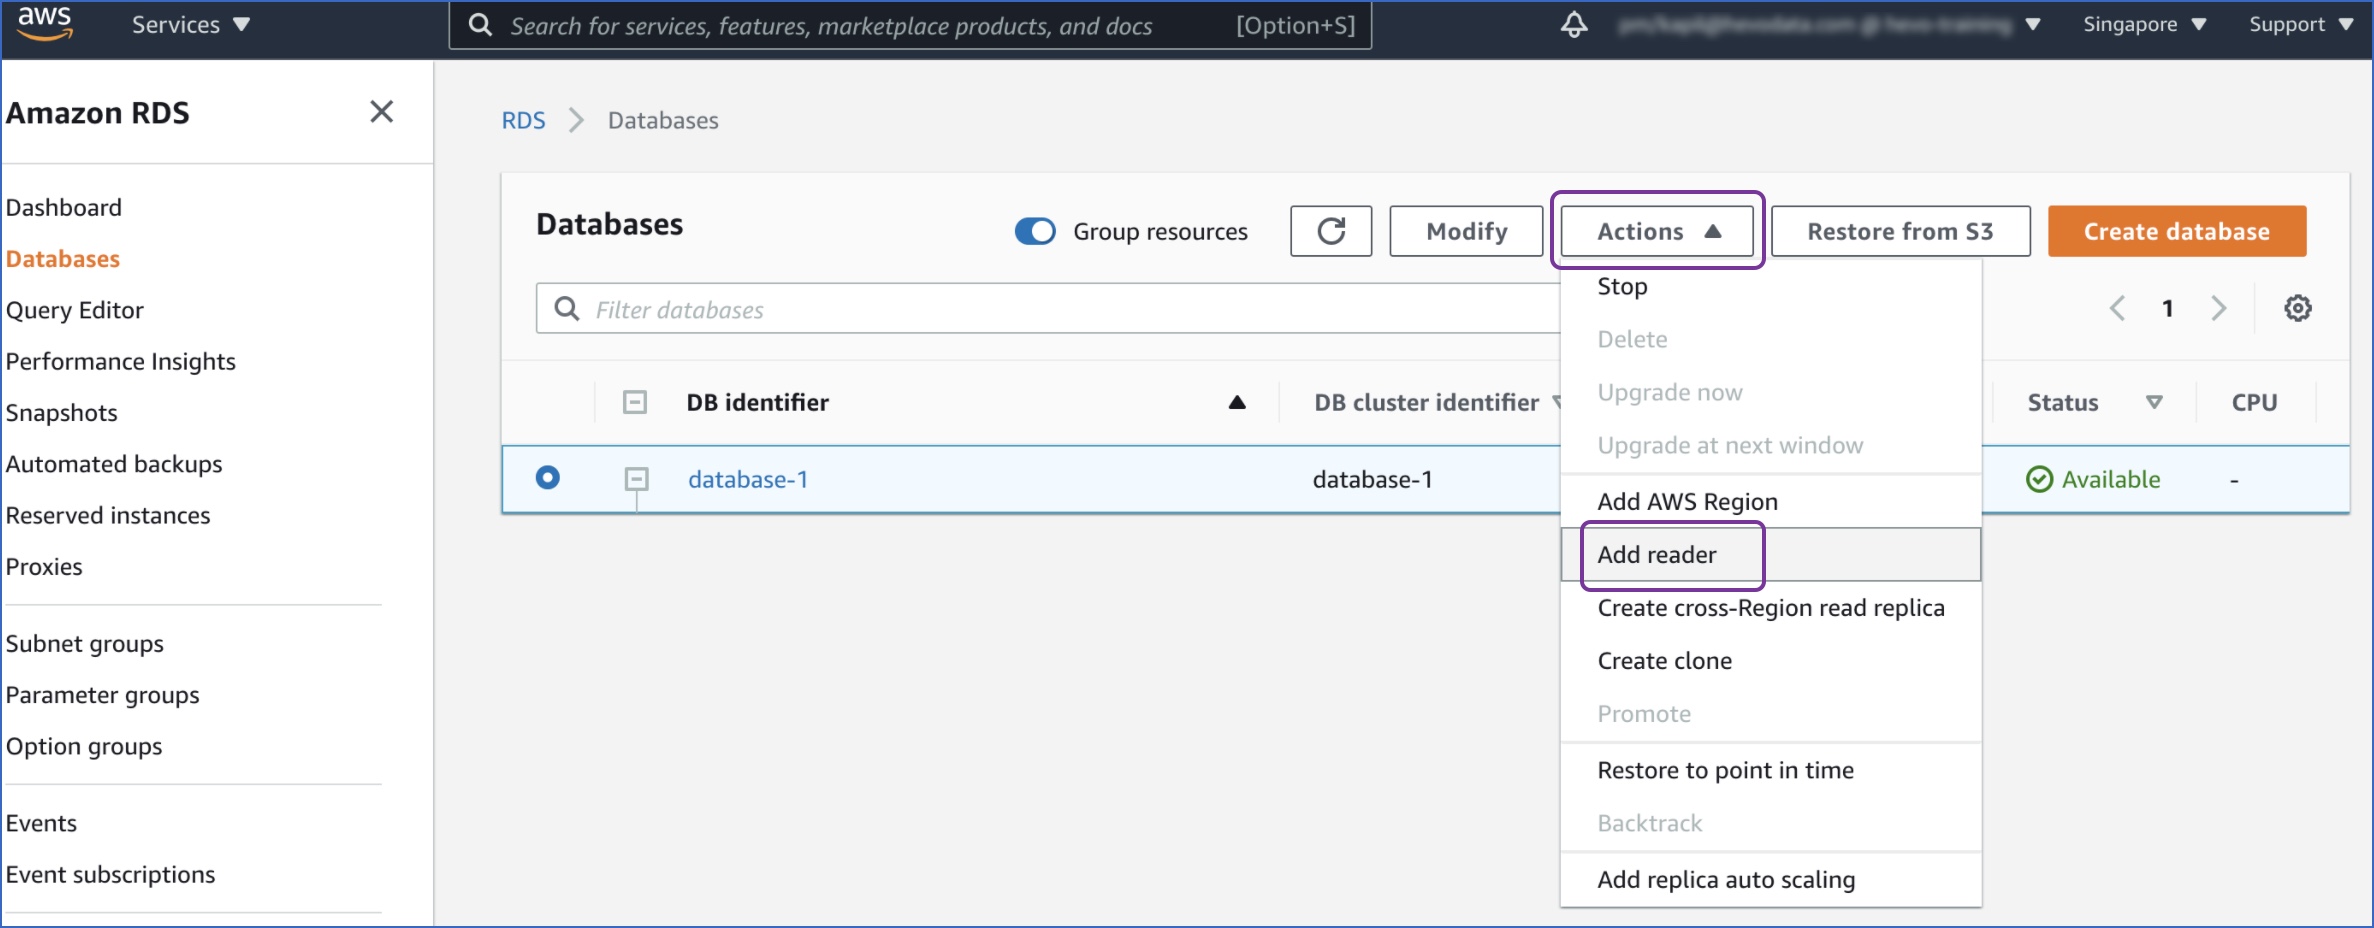Screen dimensions: 2374x928
Task: Go to the next page of databases
Action: click(2219, 308)
